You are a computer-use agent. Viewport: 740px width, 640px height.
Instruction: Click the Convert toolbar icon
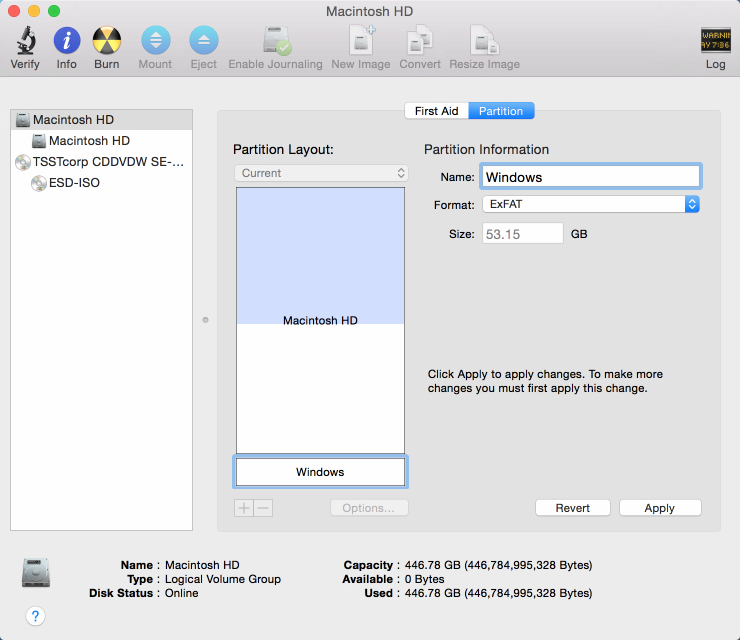[420, 40]
